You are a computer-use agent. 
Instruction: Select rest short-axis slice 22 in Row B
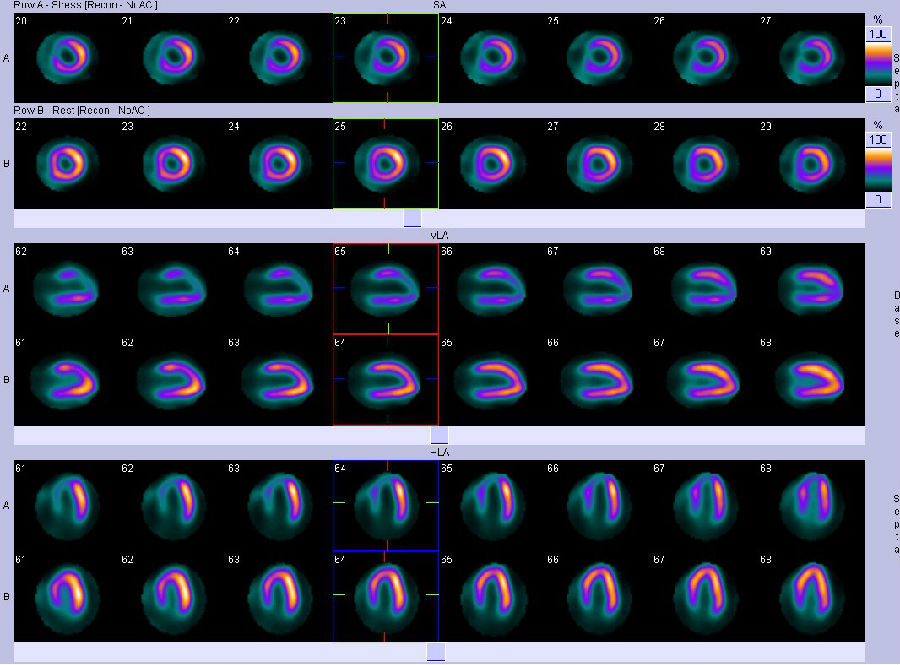[65, 163]
